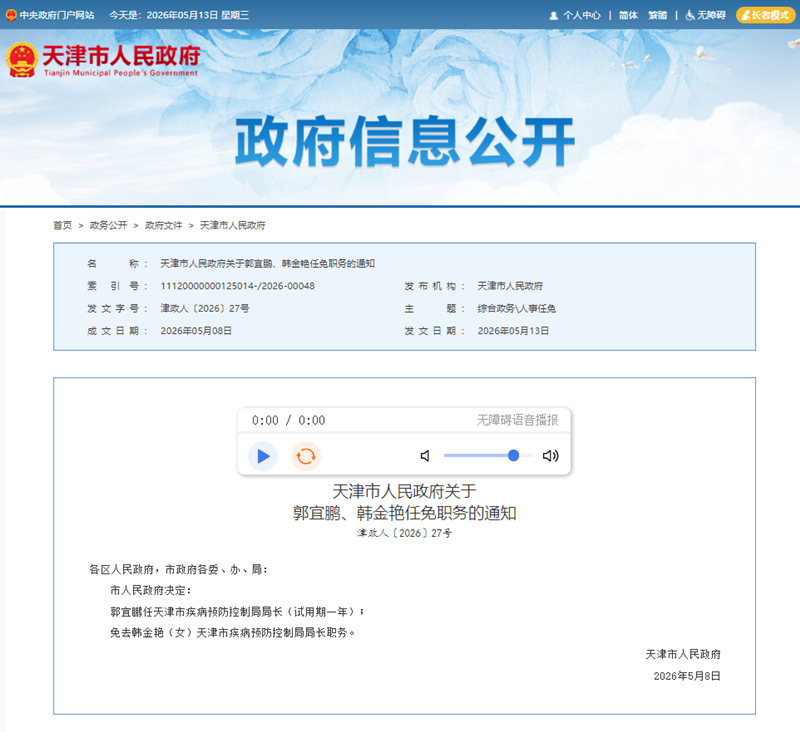The width and height of the screenshot is (800, 732).
Task: Open 政府文件 breadcrumb link
Action: (x=163, y=225)
